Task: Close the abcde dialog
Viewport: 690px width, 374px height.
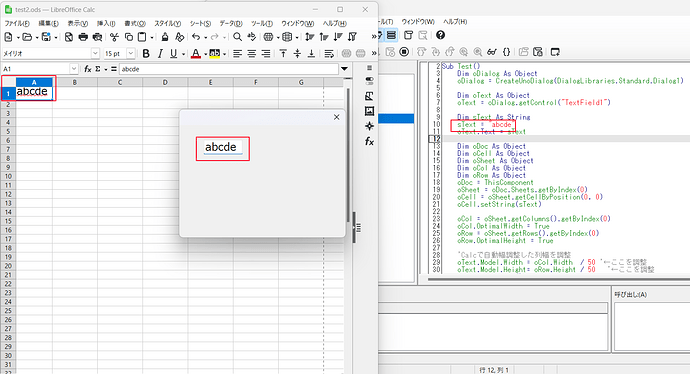Action: (x=337, y=117)
